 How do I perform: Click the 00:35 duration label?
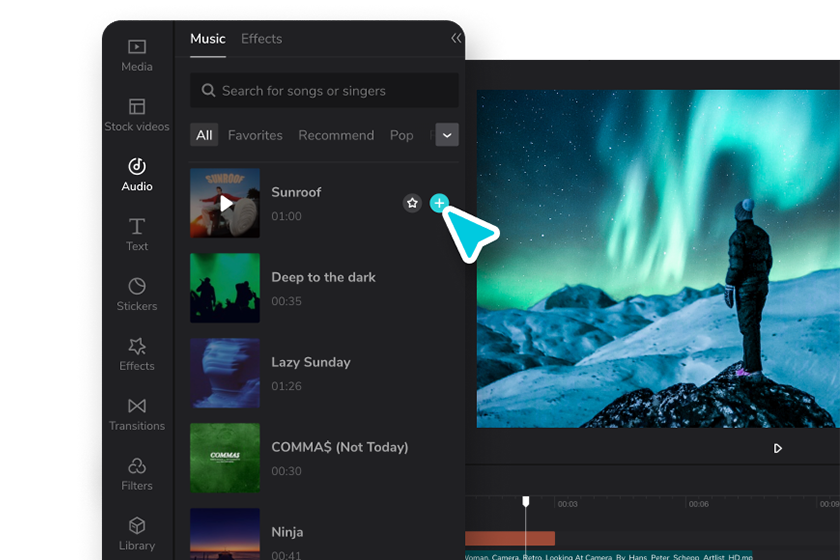(286, 301)
